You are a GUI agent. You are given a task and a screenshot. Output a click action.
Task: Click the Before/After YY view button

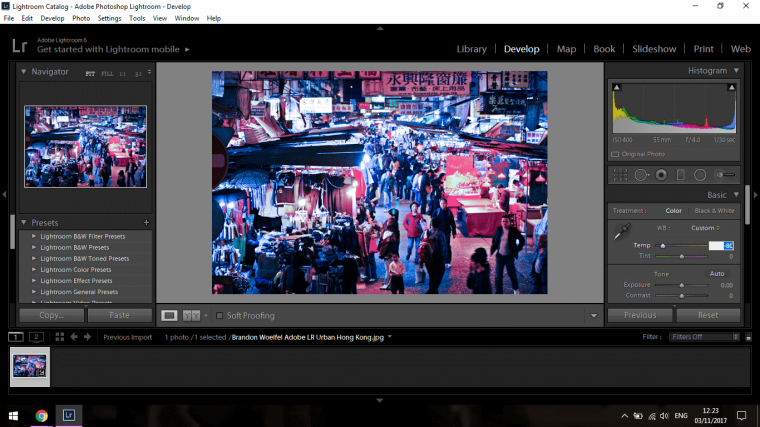pos(191,316)
